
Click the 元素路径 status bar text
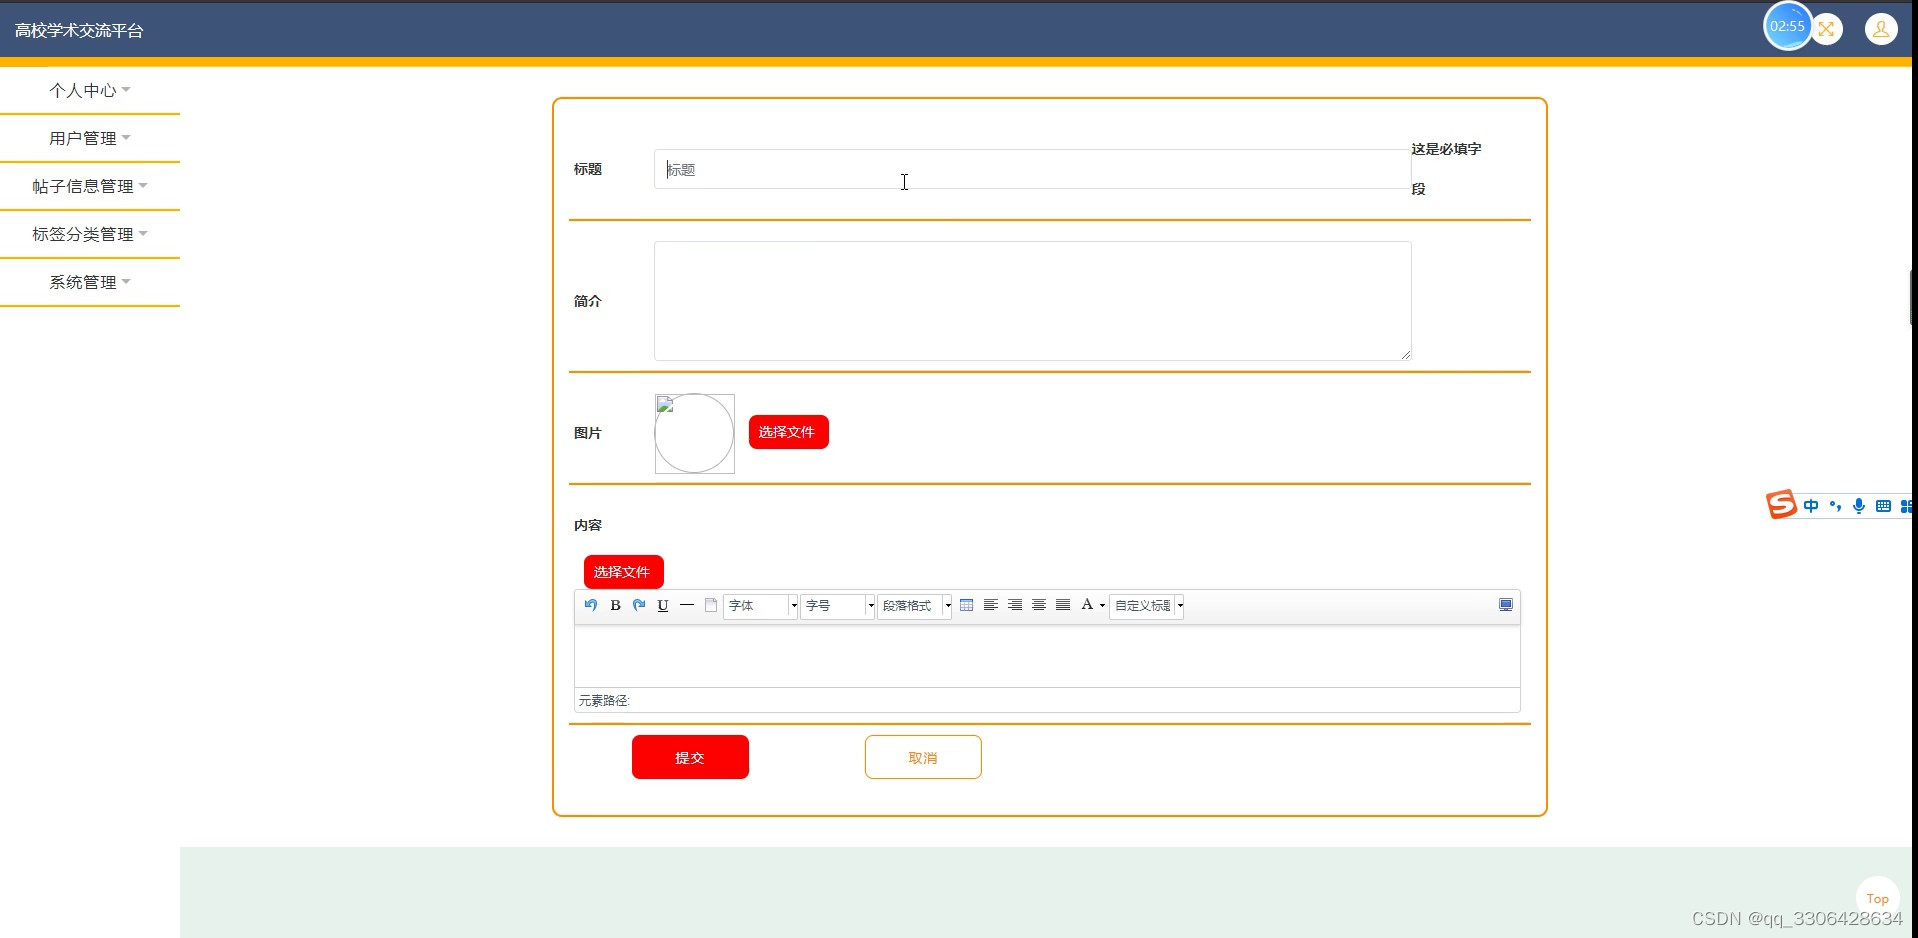(604, 700)
